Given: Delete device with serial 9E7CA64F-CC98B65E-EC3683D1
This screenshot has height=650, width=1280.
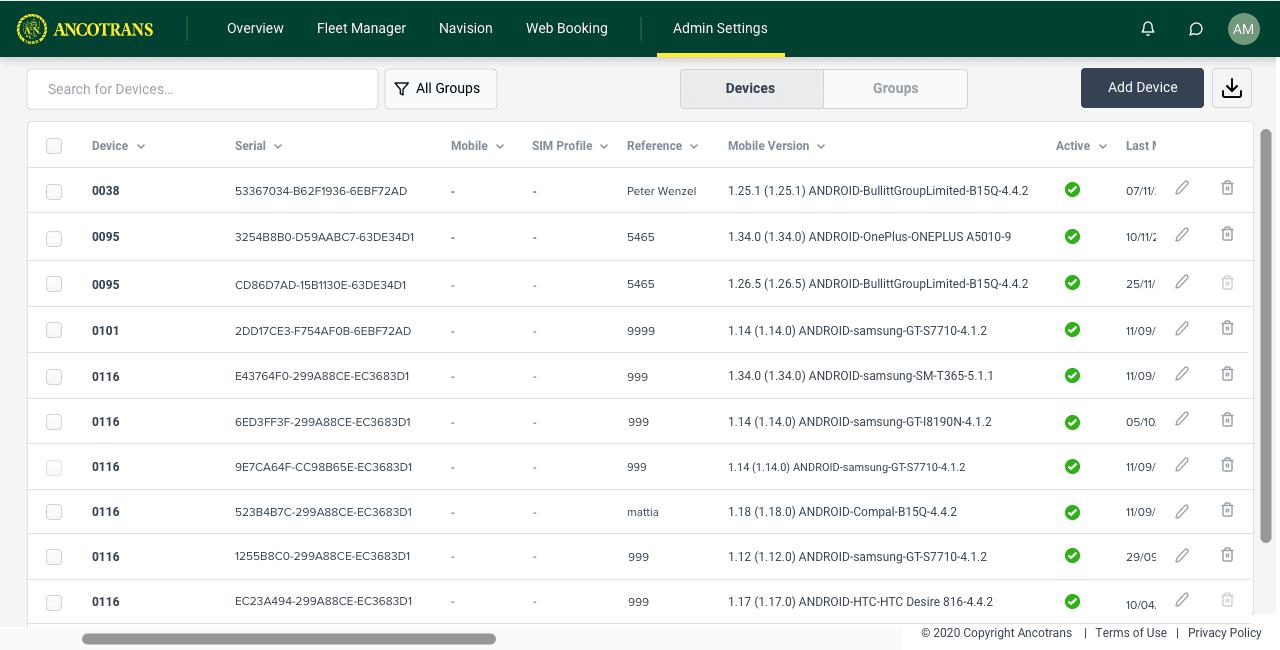Looking at the screenshot, I should pos(1227,464).
